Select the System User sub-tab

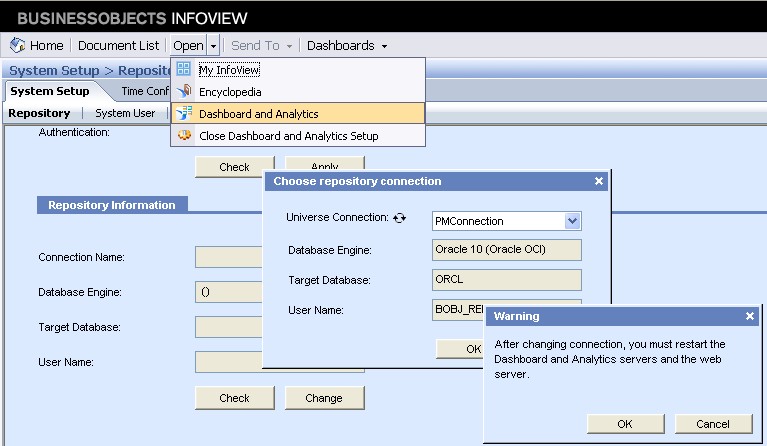pyautogui.click(x=125, y=113)
